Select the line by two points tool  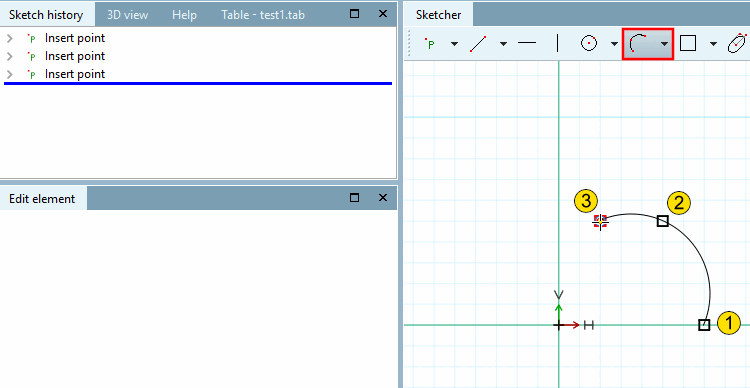(x=478, y=44)
